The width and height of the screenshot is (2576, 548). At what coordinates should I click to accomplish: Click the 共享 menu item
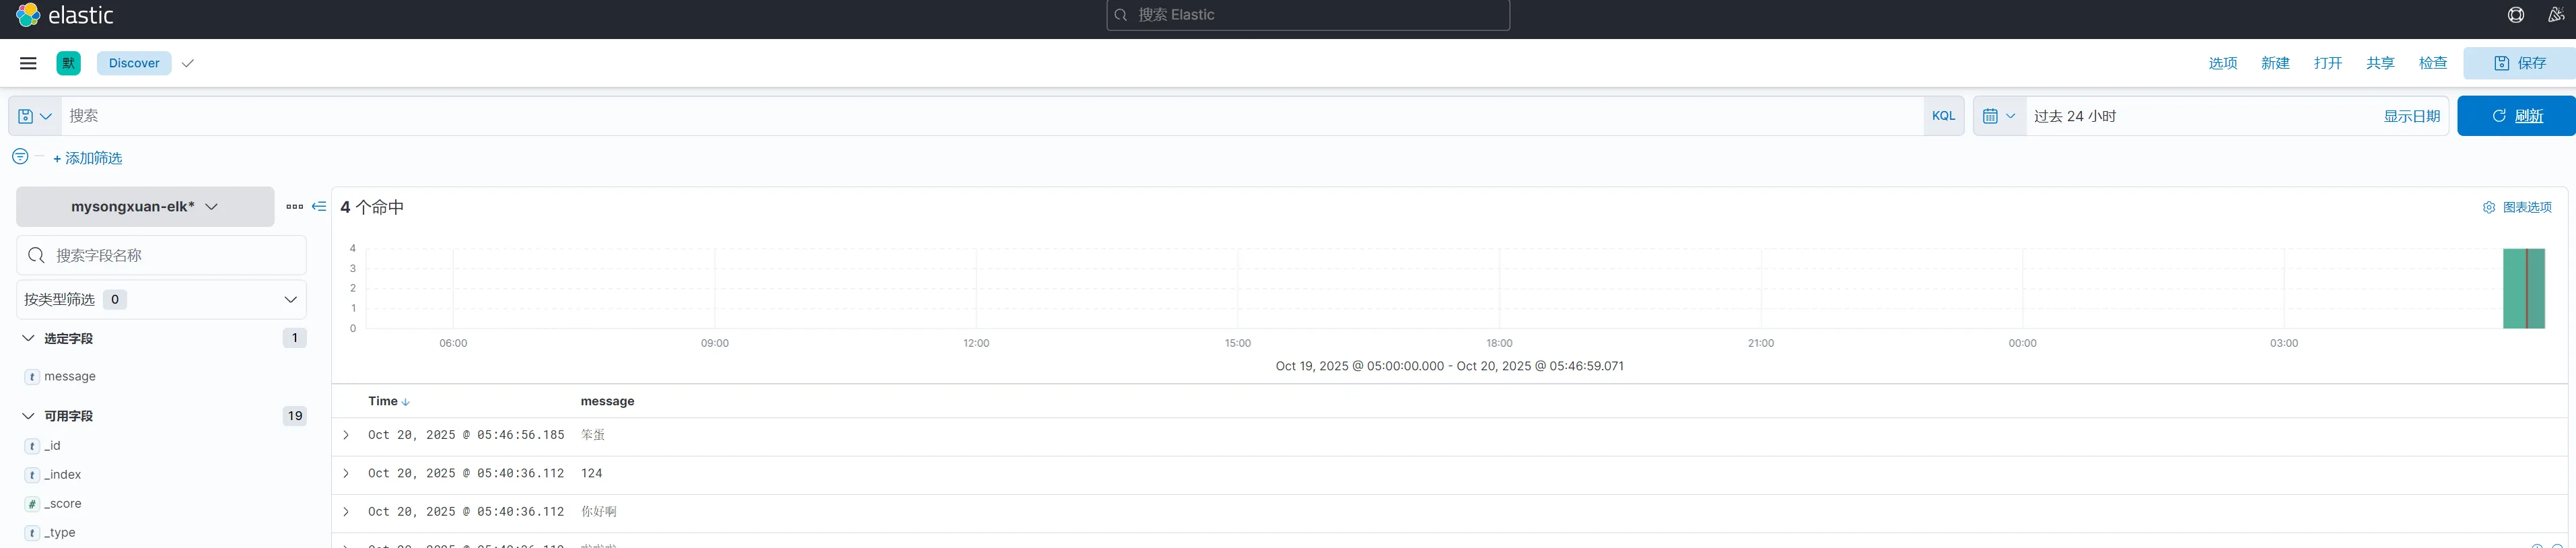(2379, 63)
